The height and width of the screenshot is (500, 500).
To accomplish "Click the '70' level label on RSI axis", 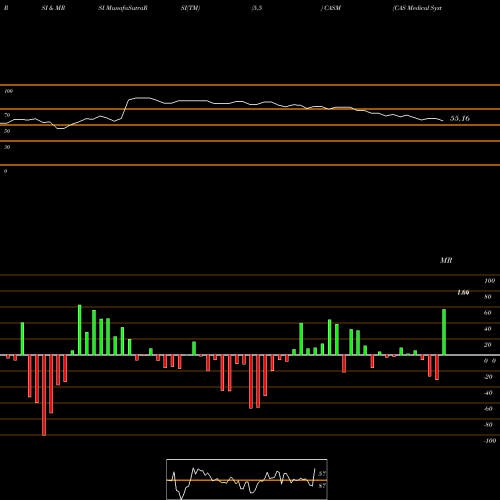I will (x=7, y=115).
